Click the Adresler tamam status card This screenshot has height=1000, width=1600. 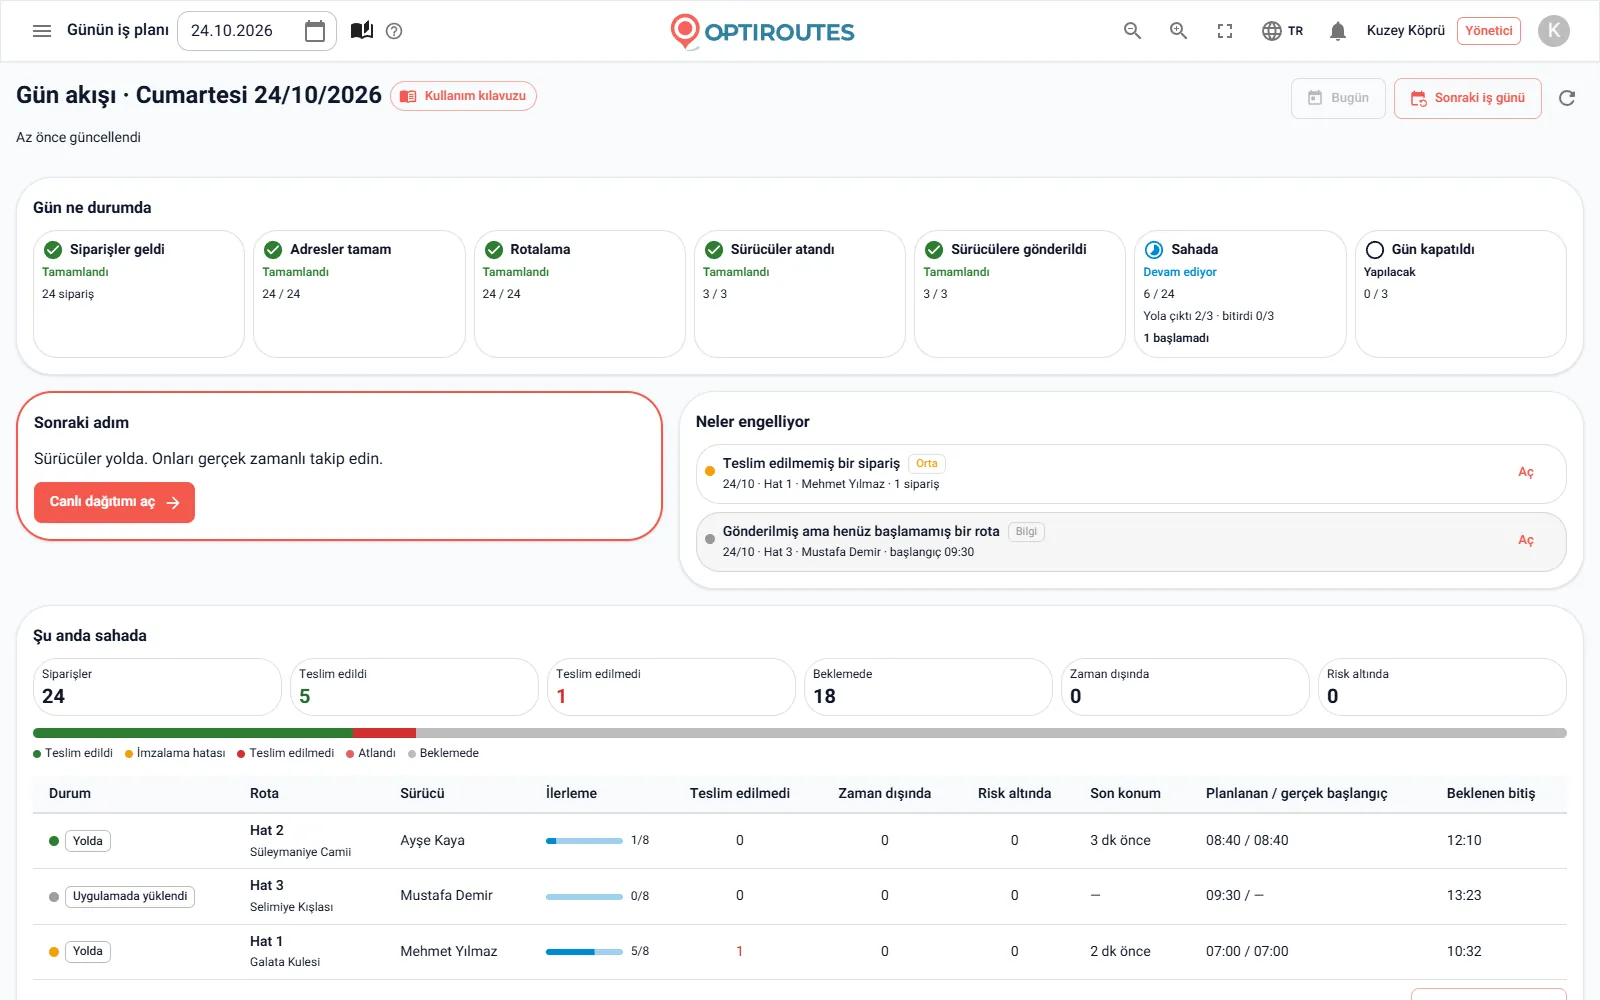359,294
